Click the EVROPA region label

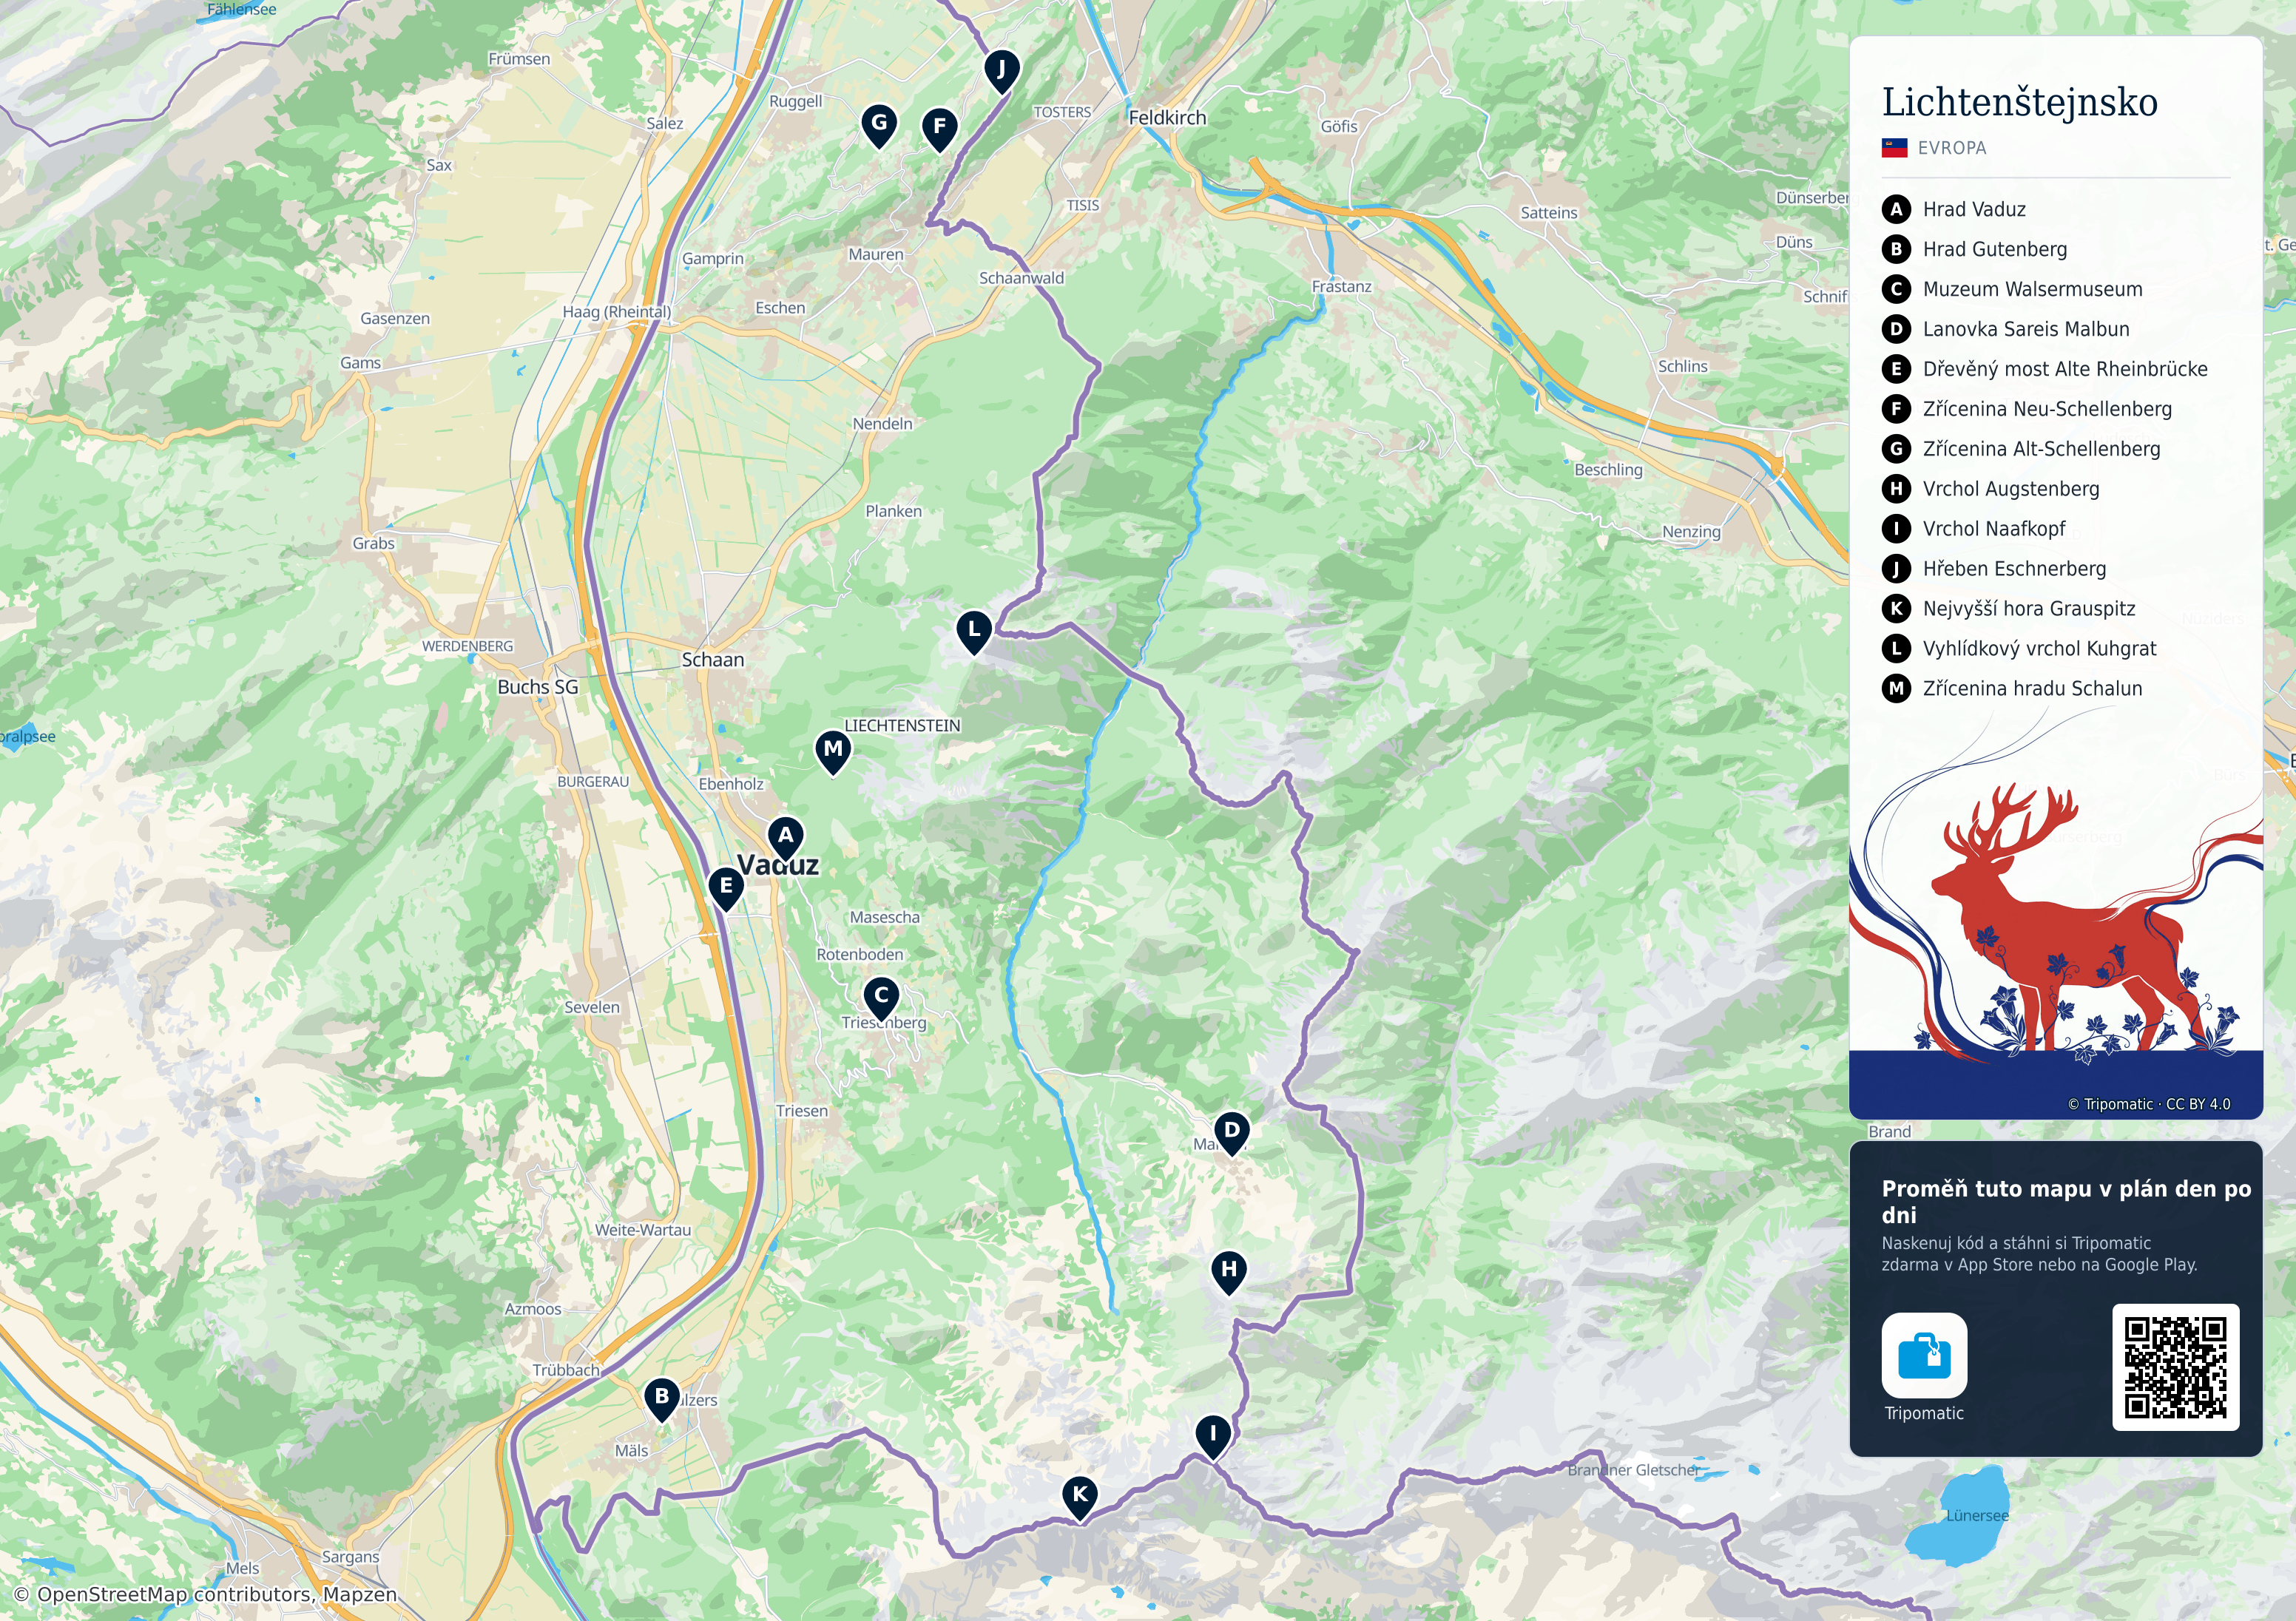1952,148
